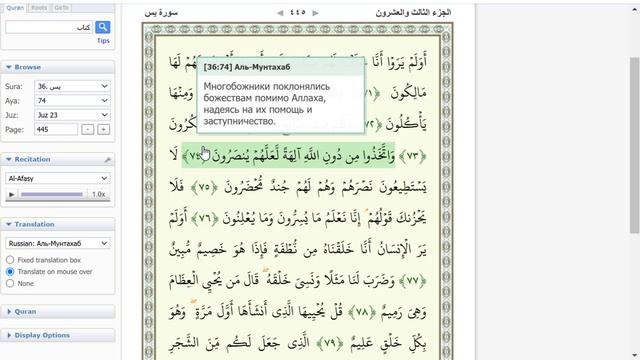Click the verse 75 number marker
The height and width of the screenshot is (360, 640).
204,187
